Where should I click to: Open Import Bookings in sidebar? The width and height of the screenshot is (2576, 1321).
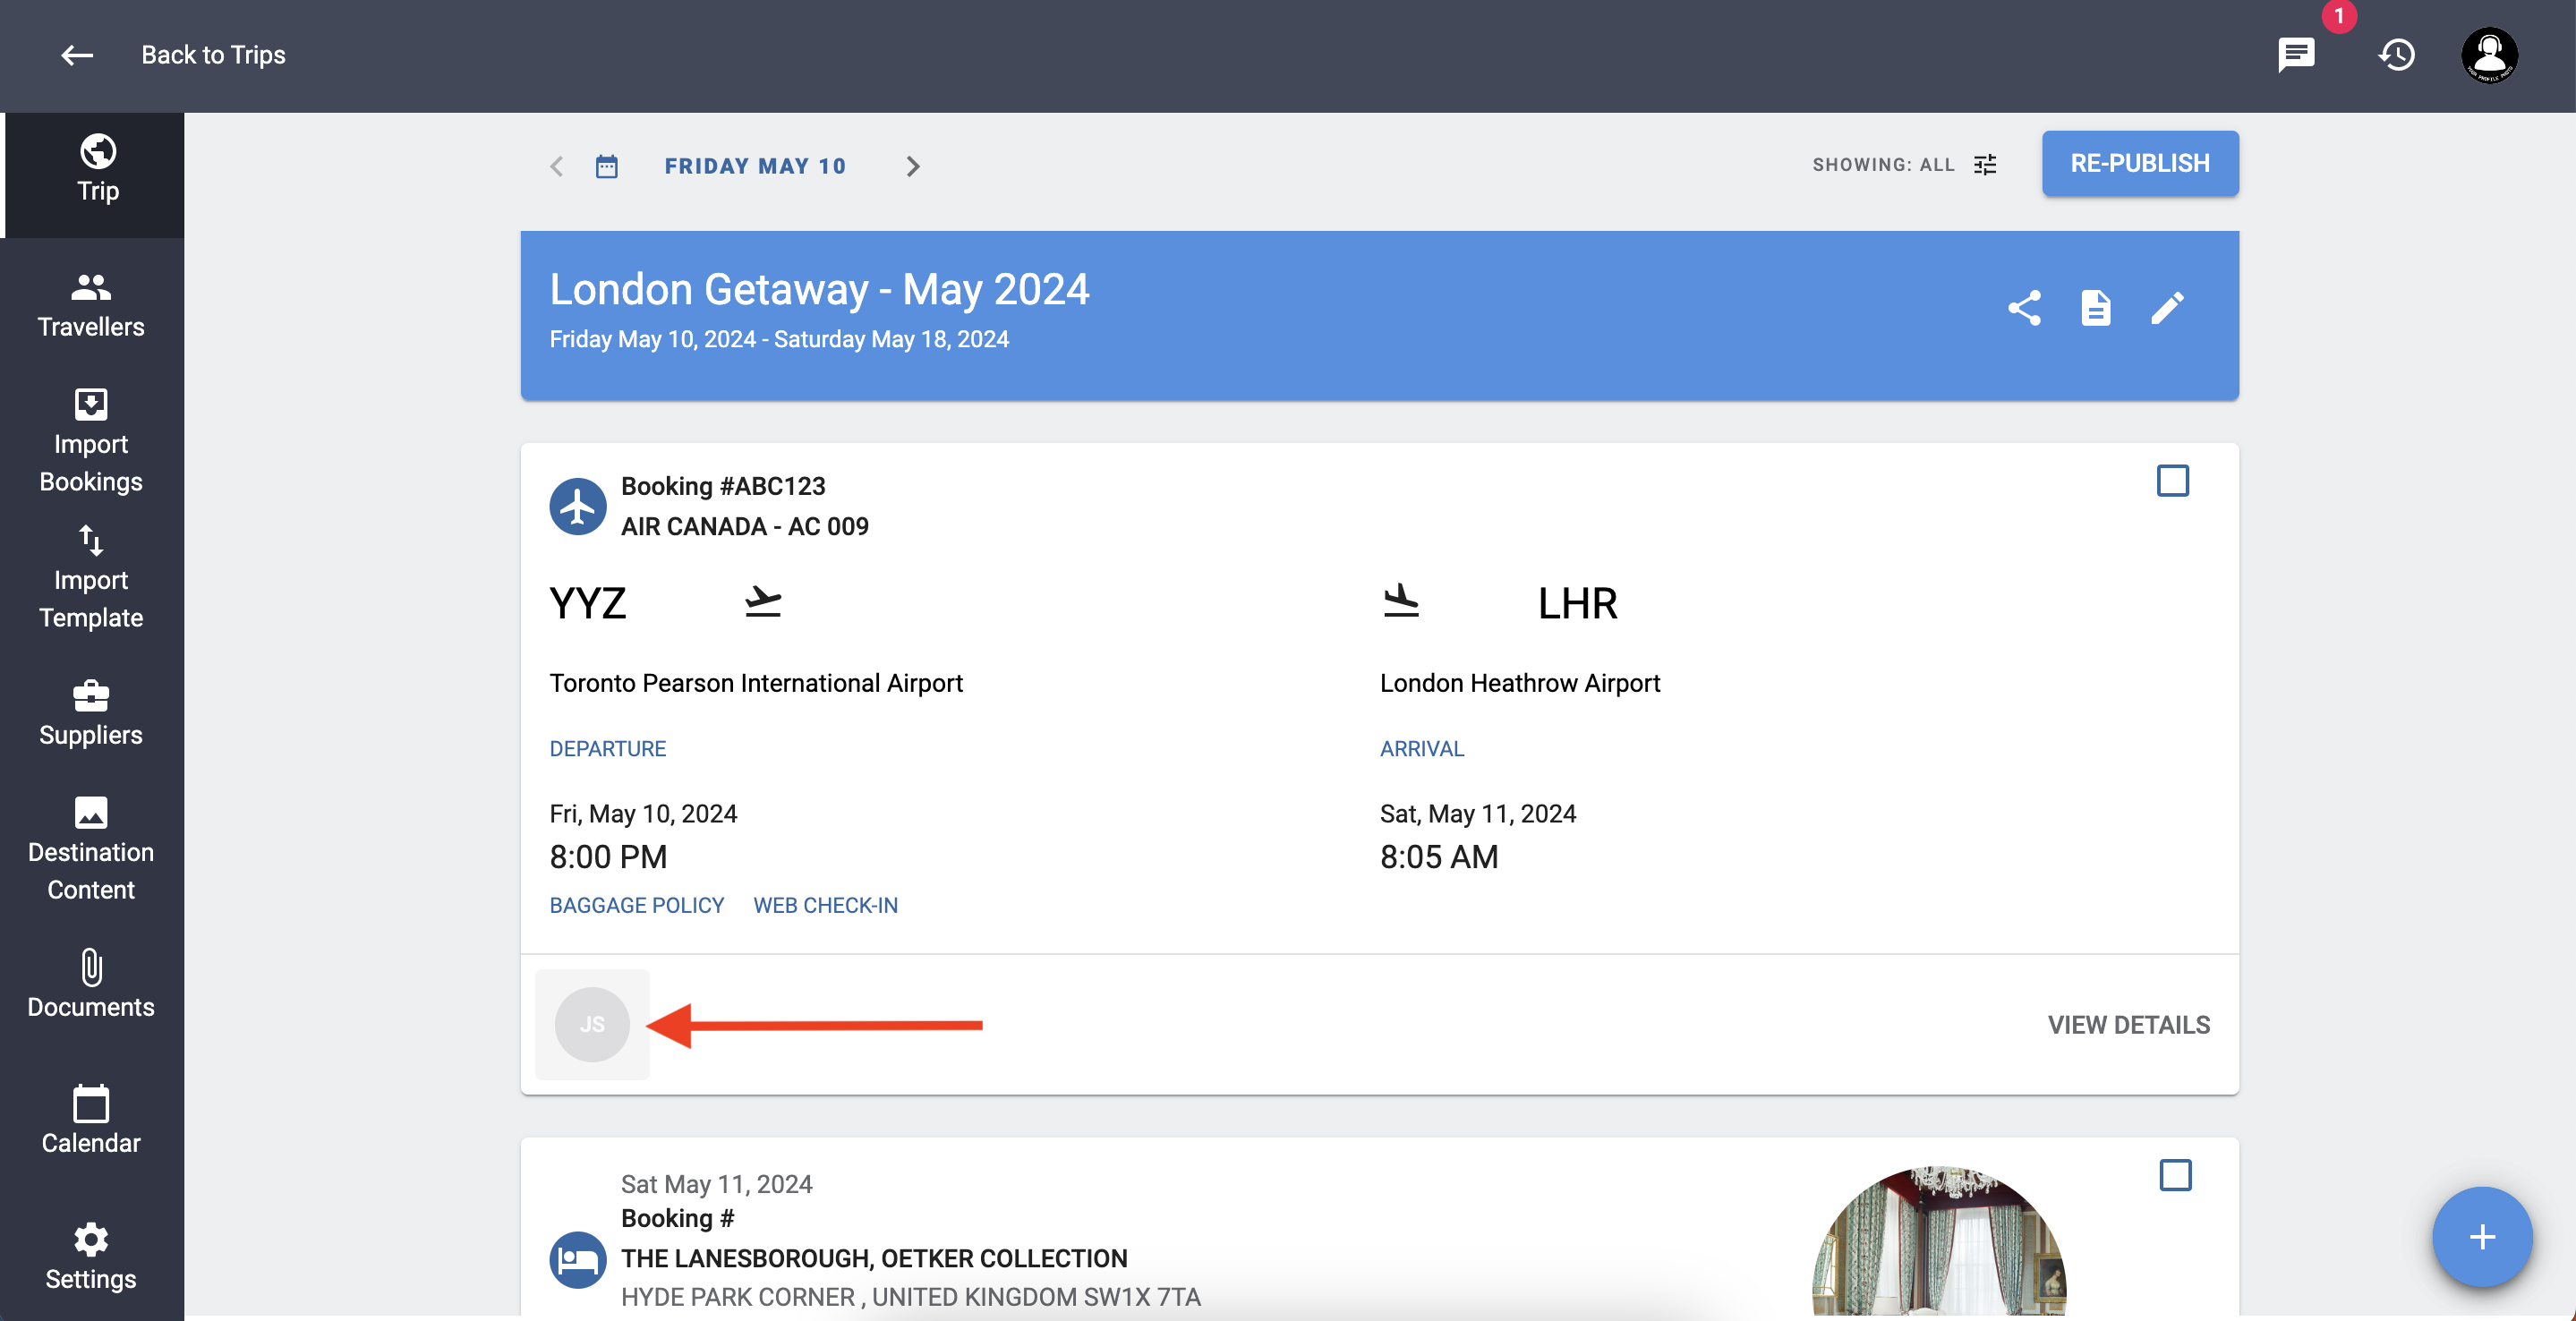[91, 442]
